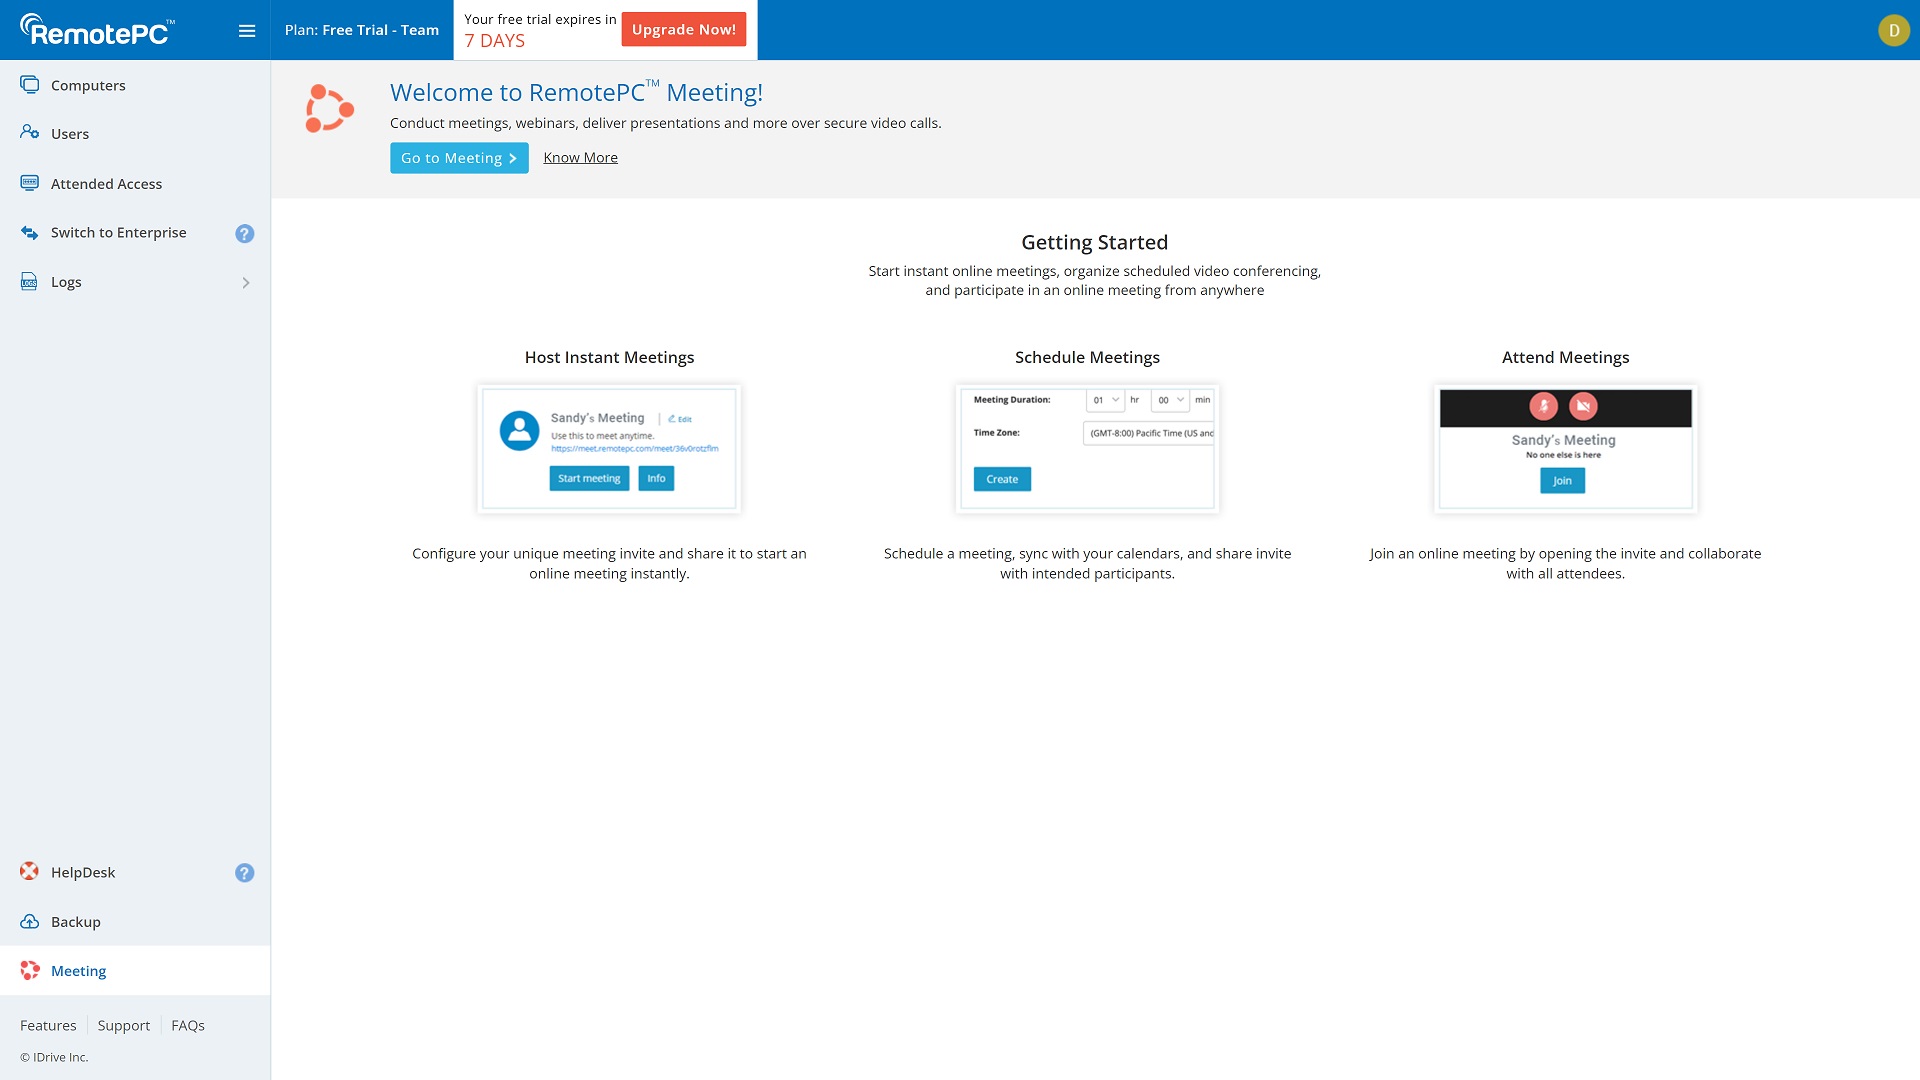Open FAQs footer link
The height and width of the screenshot is (1080, 1920).
point(188,1025)
